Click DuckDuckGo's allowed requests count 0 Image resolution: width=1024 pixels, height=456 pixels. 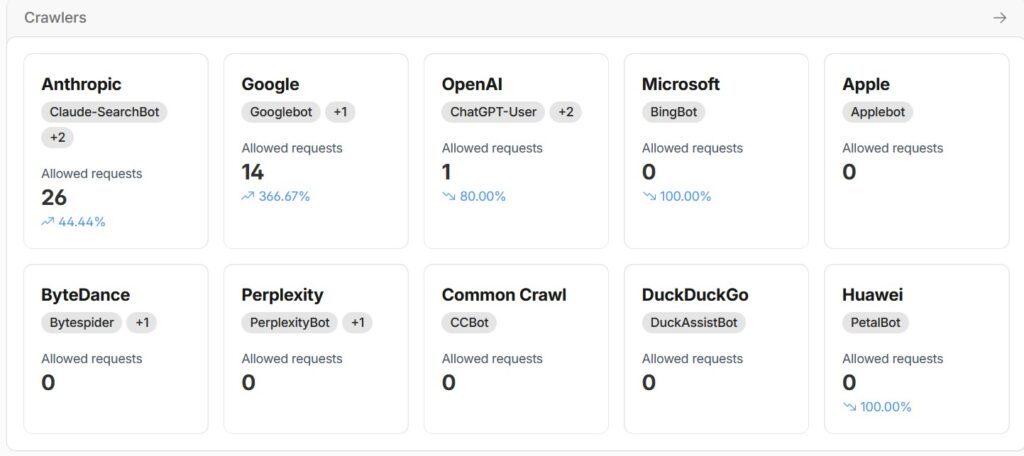[x=648, y=383]
